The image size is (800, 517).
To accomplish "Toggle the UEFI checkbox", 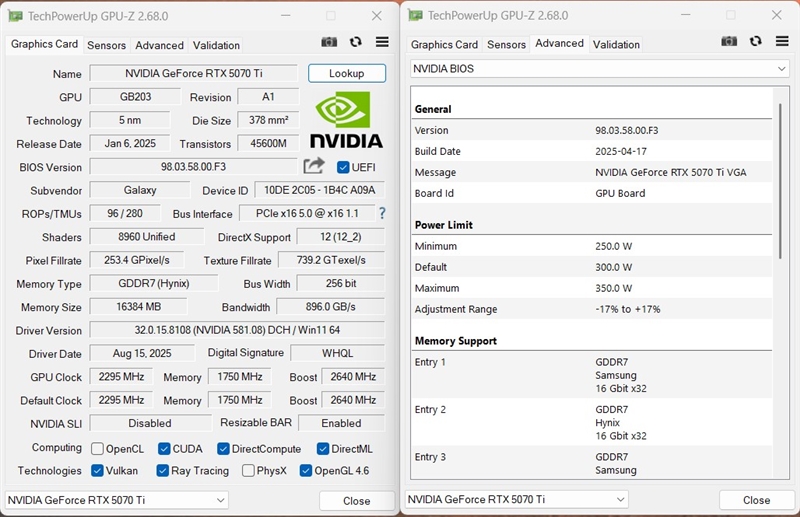I will (x=343, y=167).
